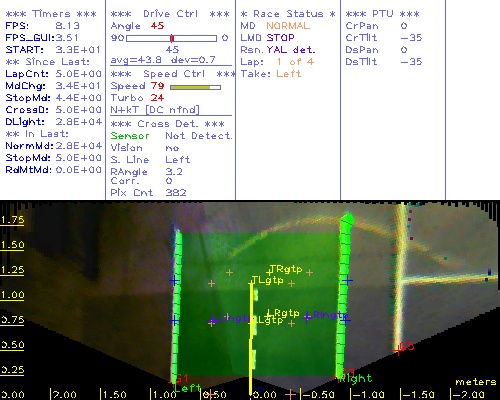Screen dimensions: 500x400
Task: Click the yellow Speed bar
Action: coord(190,87)
